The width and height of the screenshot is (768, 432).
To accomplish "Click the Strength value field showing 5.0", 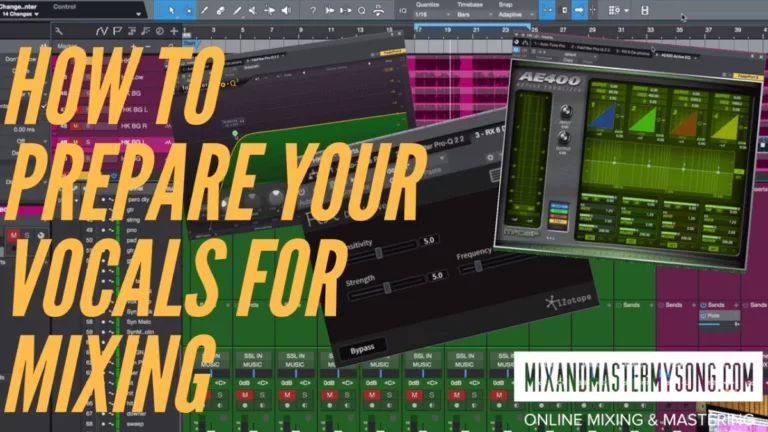I will [x=437, y=276].
